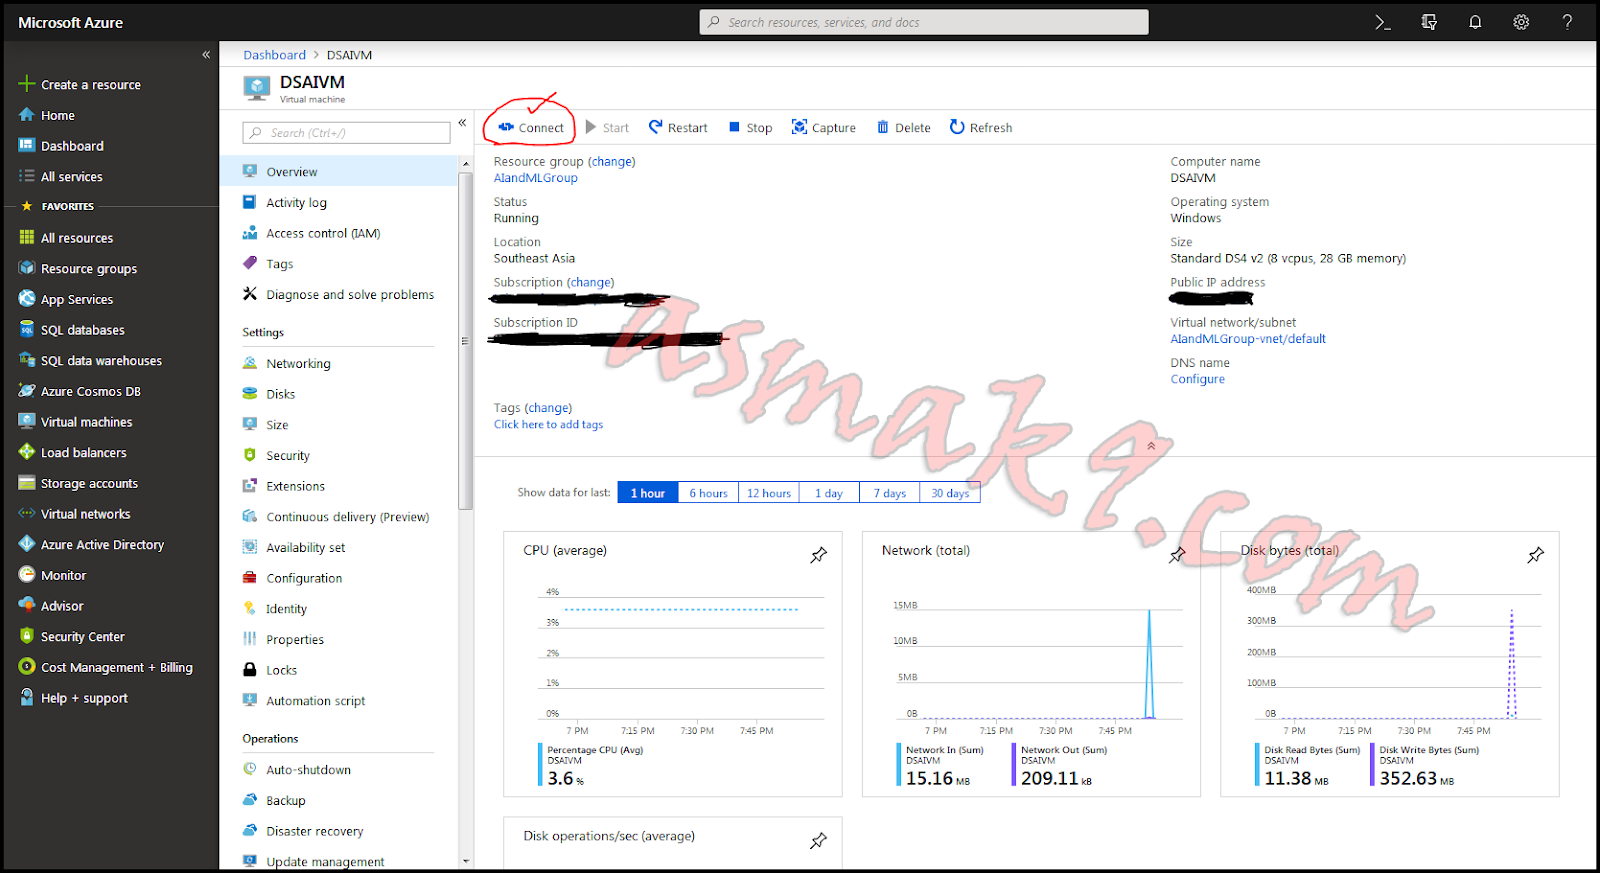Open Help + support
This screenshot has width=1600, height=873.
[74, 699]
